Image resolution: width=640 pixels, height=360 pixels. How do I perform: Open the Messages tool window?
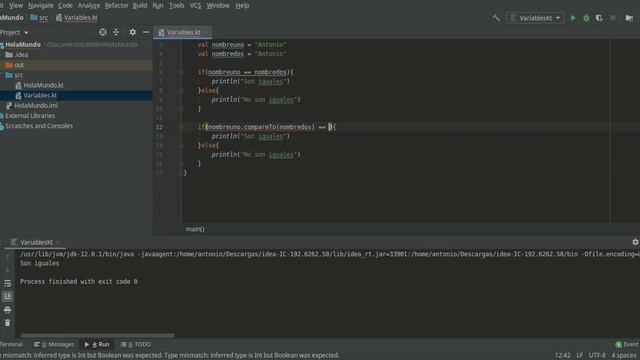point(54,344)
